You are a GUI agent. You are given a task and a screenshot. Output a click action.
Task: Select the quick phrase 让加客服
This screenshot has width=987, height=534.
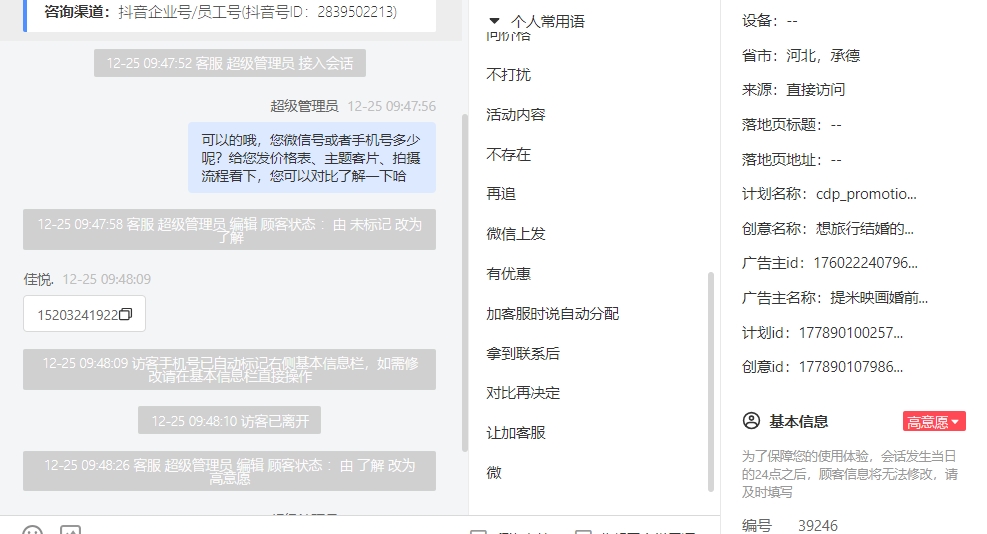point(516,433)
